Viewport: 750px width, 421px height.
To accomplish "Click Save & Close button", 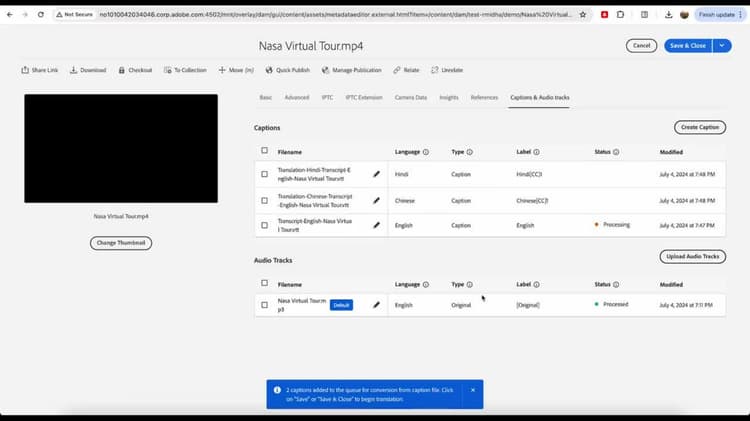I will [688, 45].
